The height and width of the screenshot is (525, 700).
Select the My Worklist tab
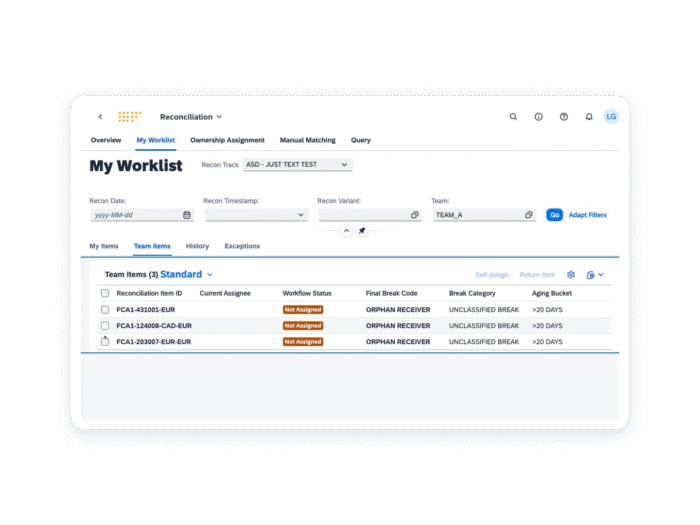[x=156, y=140]
